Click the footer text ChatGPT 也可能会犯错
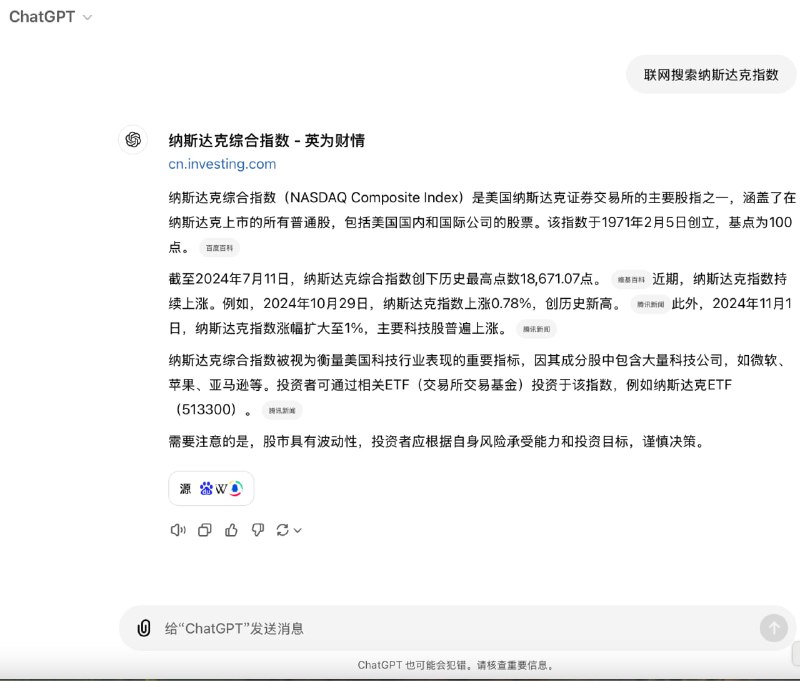 456,665
